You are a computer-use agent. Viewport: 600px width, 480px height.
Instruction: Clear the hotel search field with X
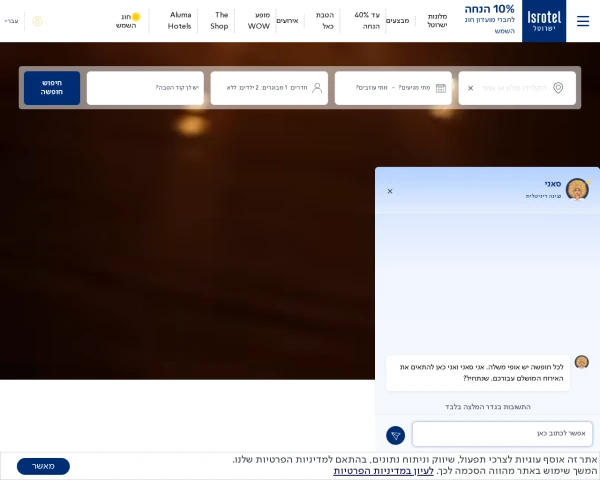pyautogui.click(x=471, y=88)
